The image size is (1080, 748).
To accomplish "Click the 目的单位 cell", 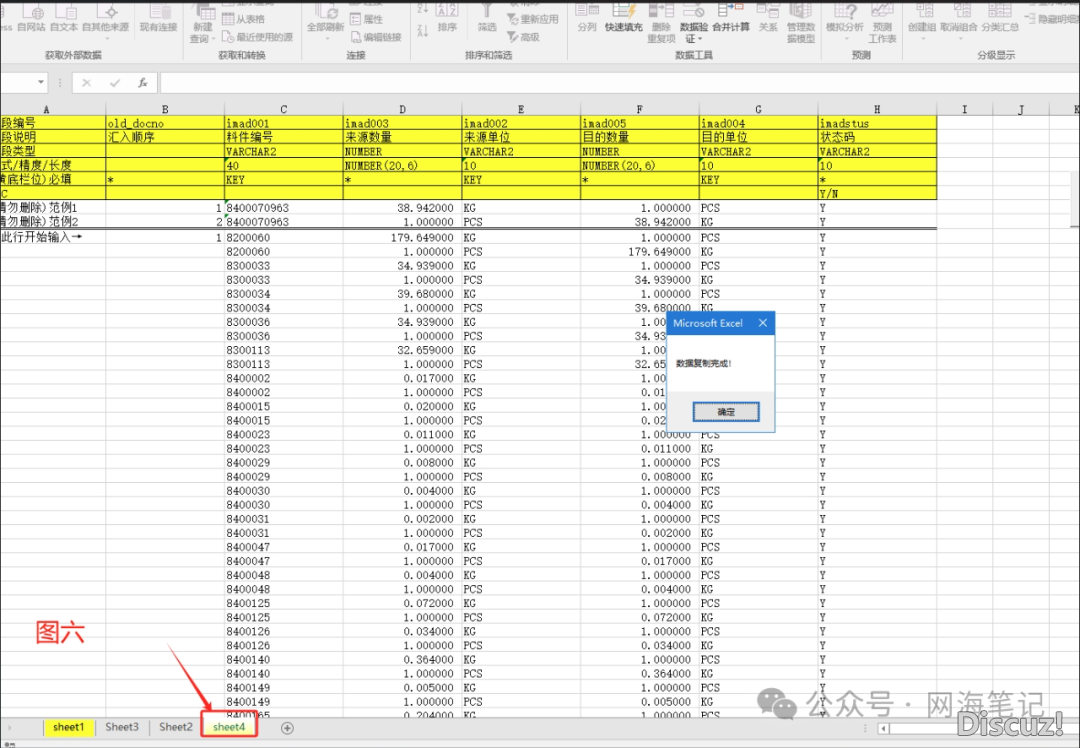I will (758, 137).
